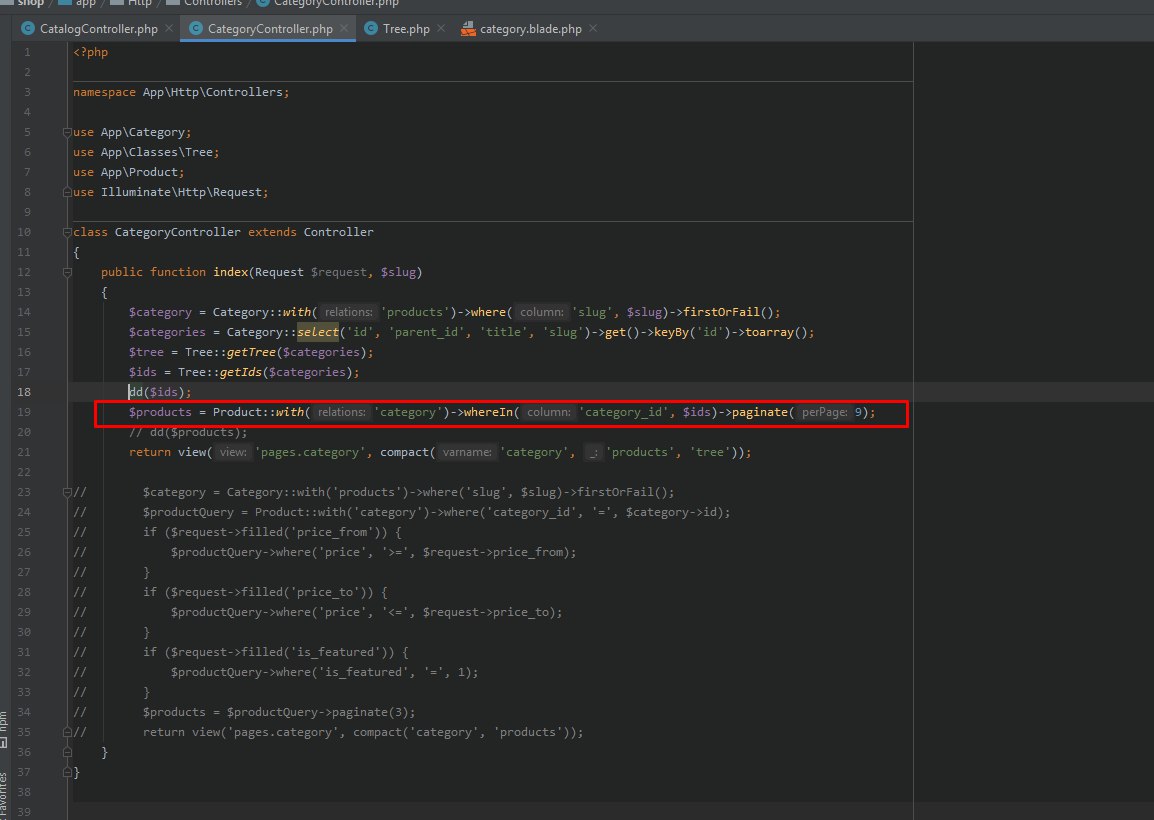Click 'paginate' on line 19
The image size is (1154, 820).
[x=760, y=412]
